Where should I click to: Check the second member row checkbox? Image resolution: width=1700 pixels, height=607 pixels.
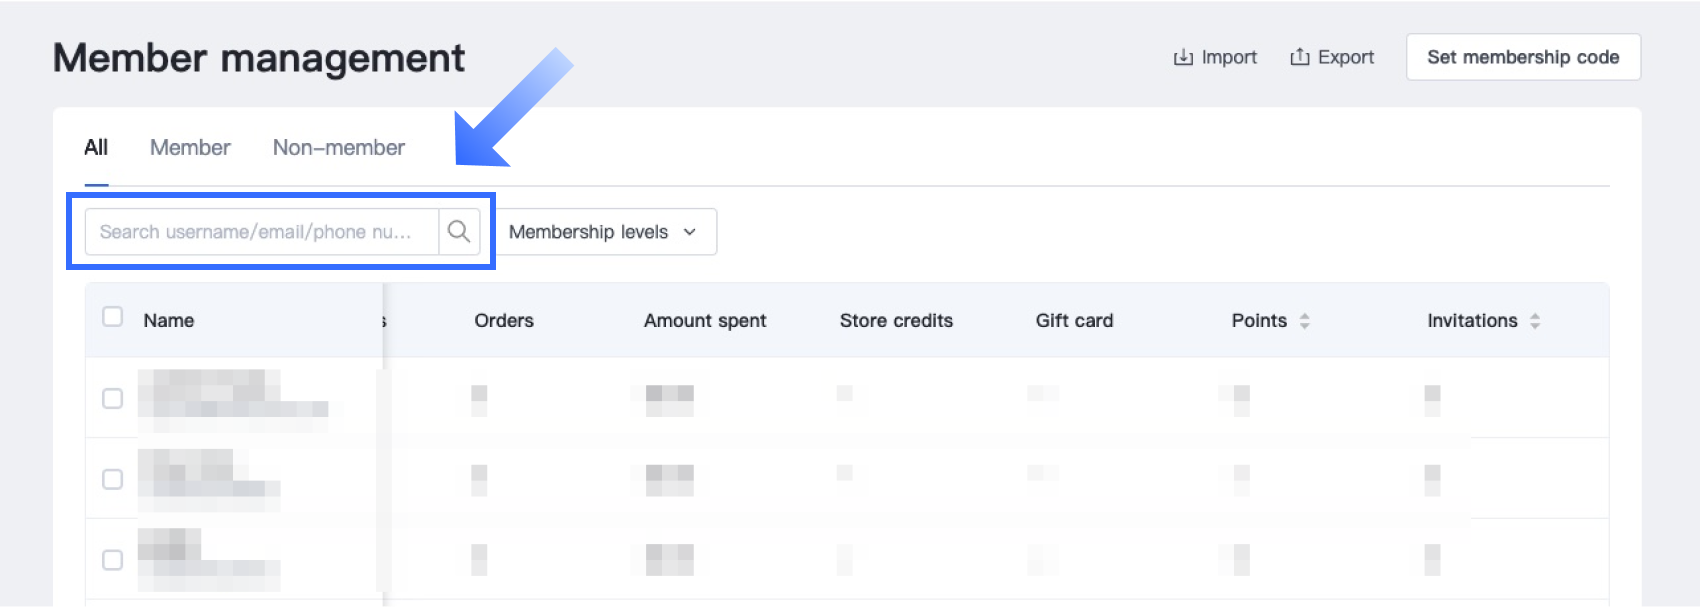coord(113,479)
